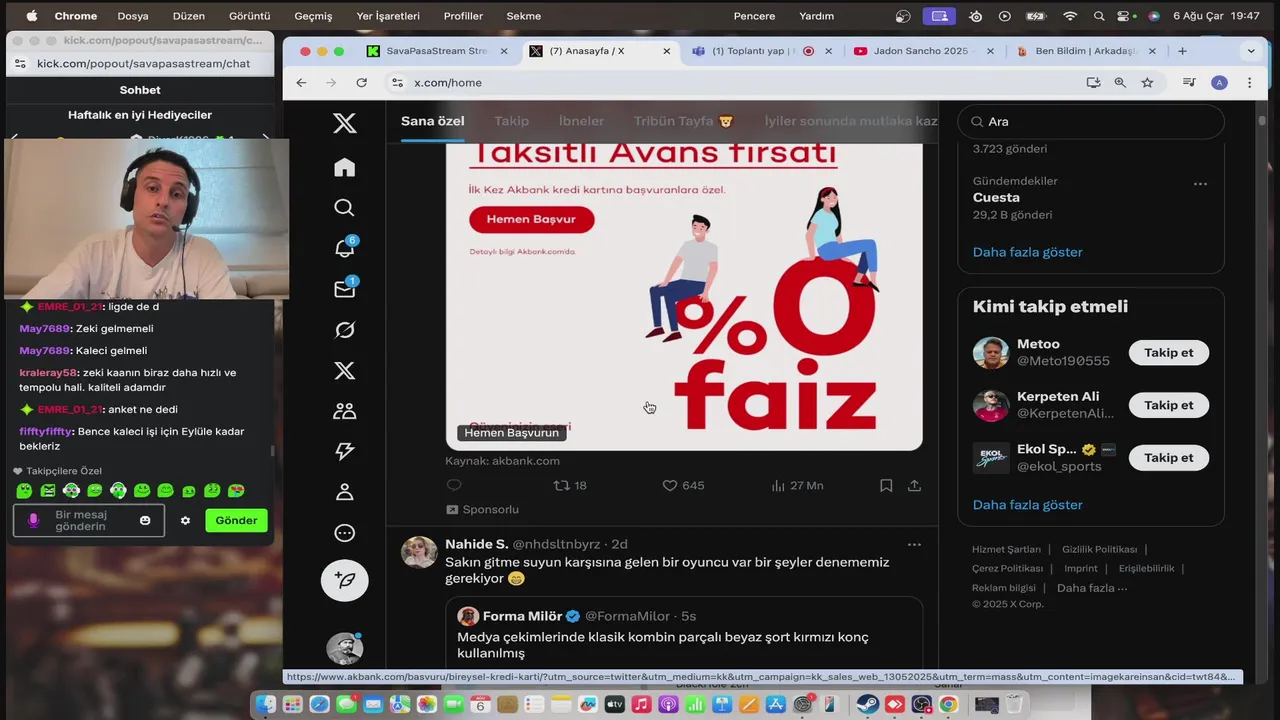Bookmark page with Chrome star icon
1280x720 pixels.
[1147, 83]
